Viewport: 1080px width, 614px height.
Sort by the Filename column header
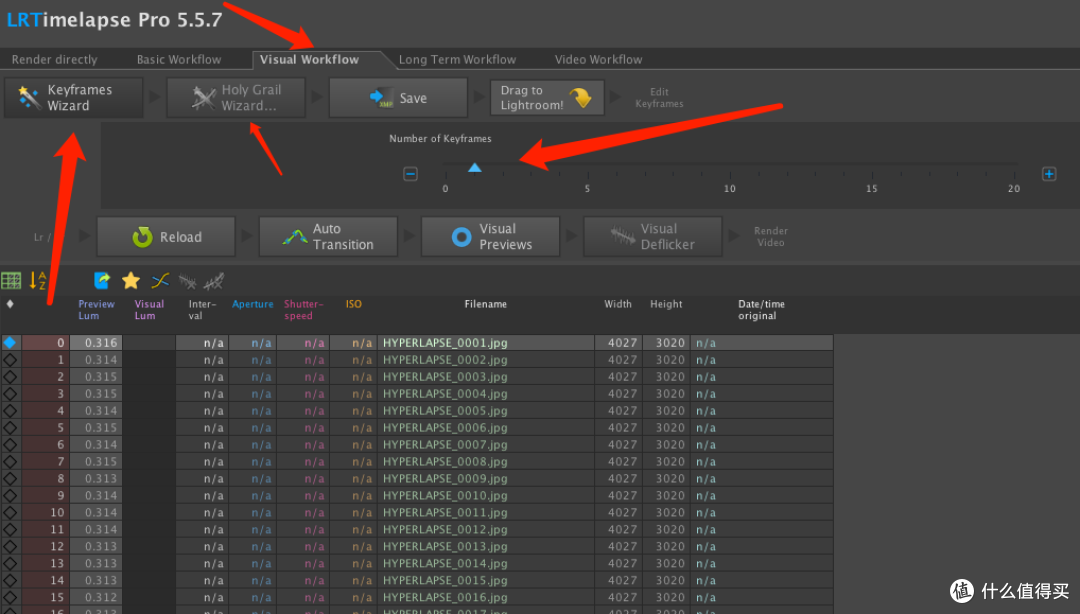[486, 304]
